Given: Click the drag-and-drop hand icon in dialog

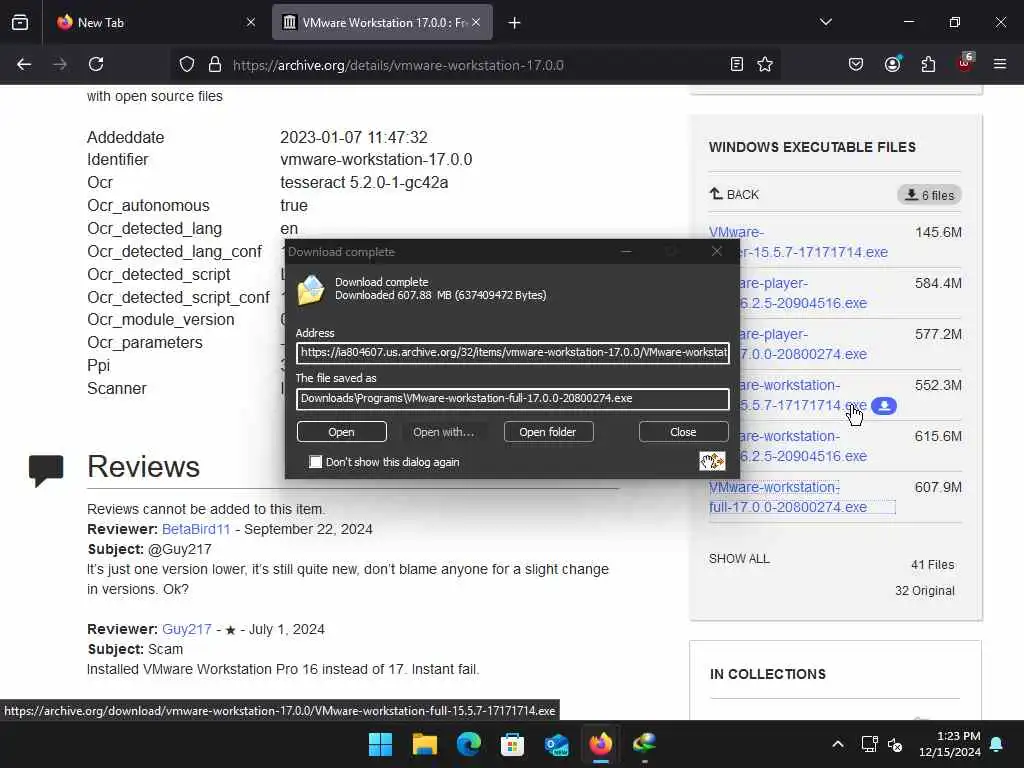Looking at the screenshot, I should tap(712, 461).
